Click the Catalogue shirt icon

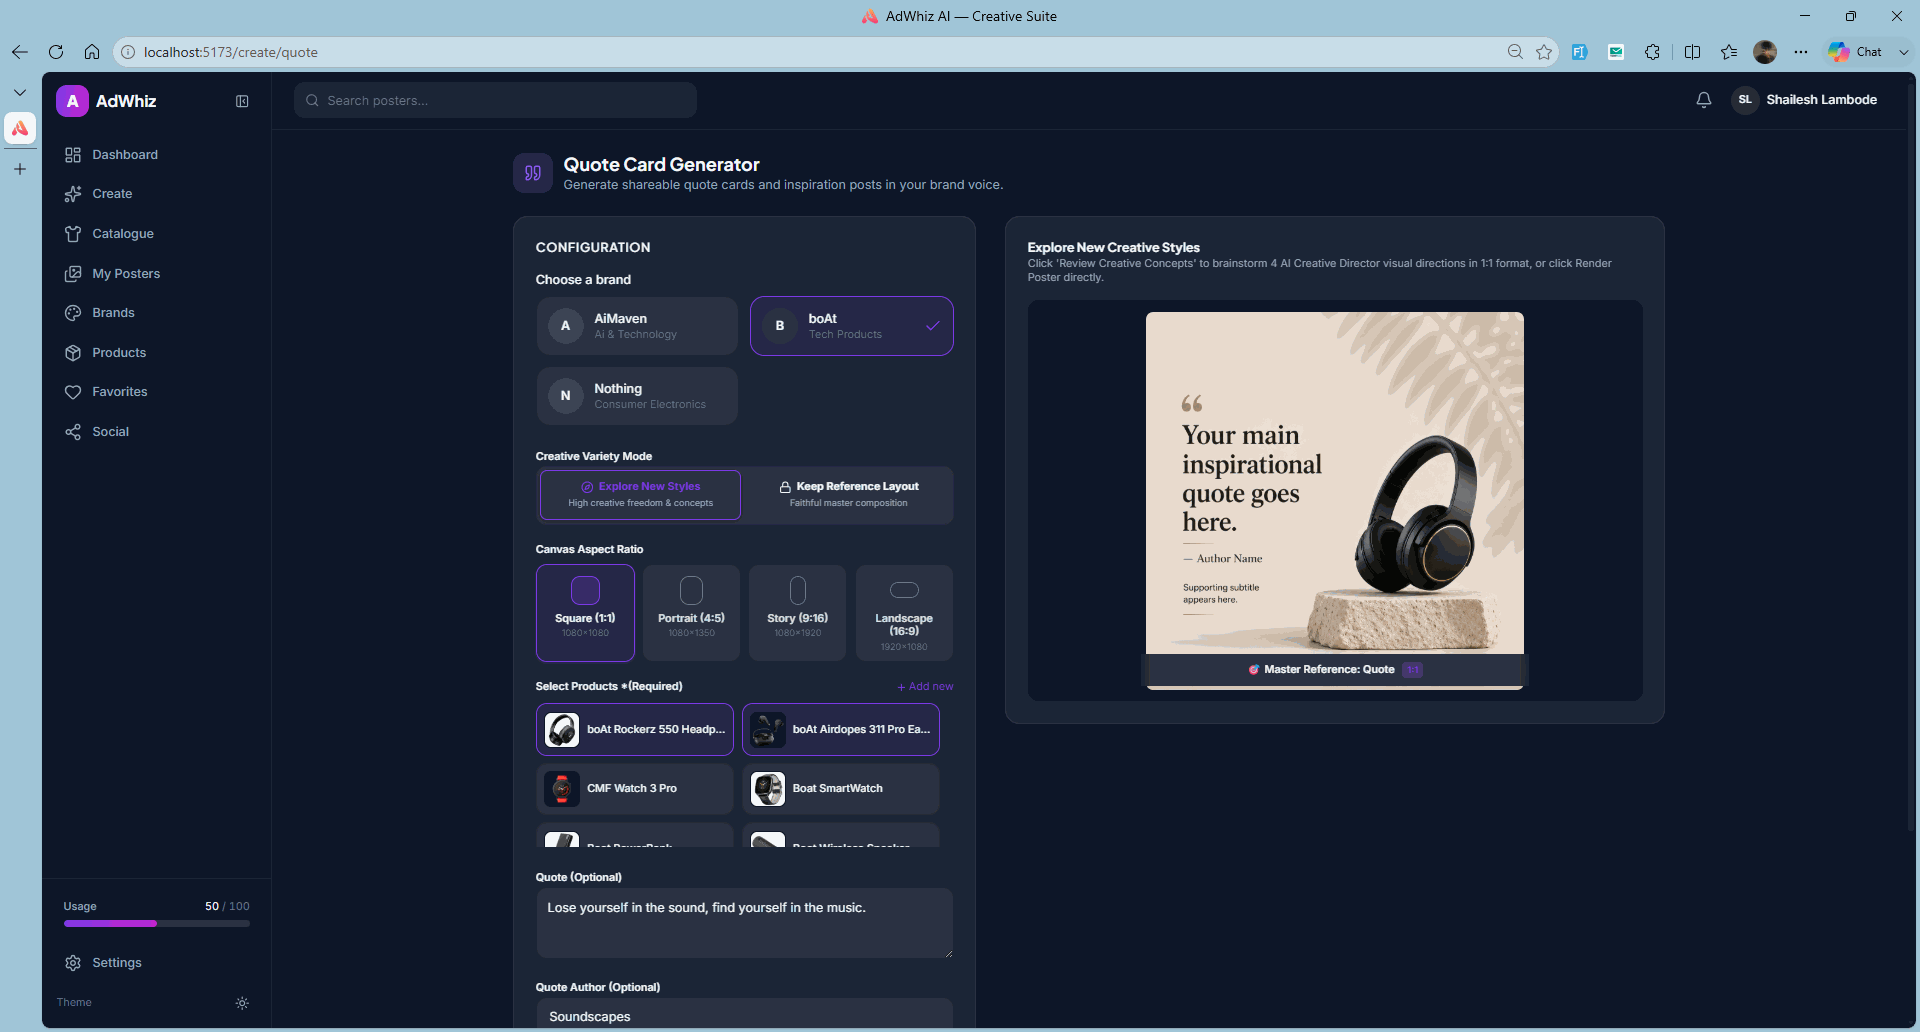(73, 234)
